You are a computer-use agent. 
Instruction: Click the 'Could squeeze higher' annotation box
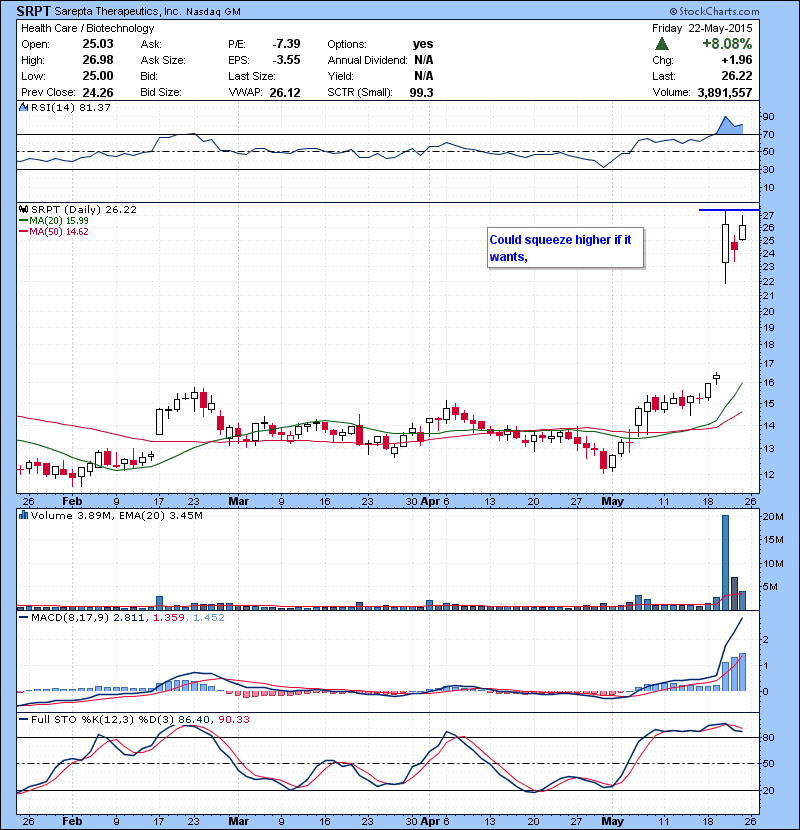565,248
